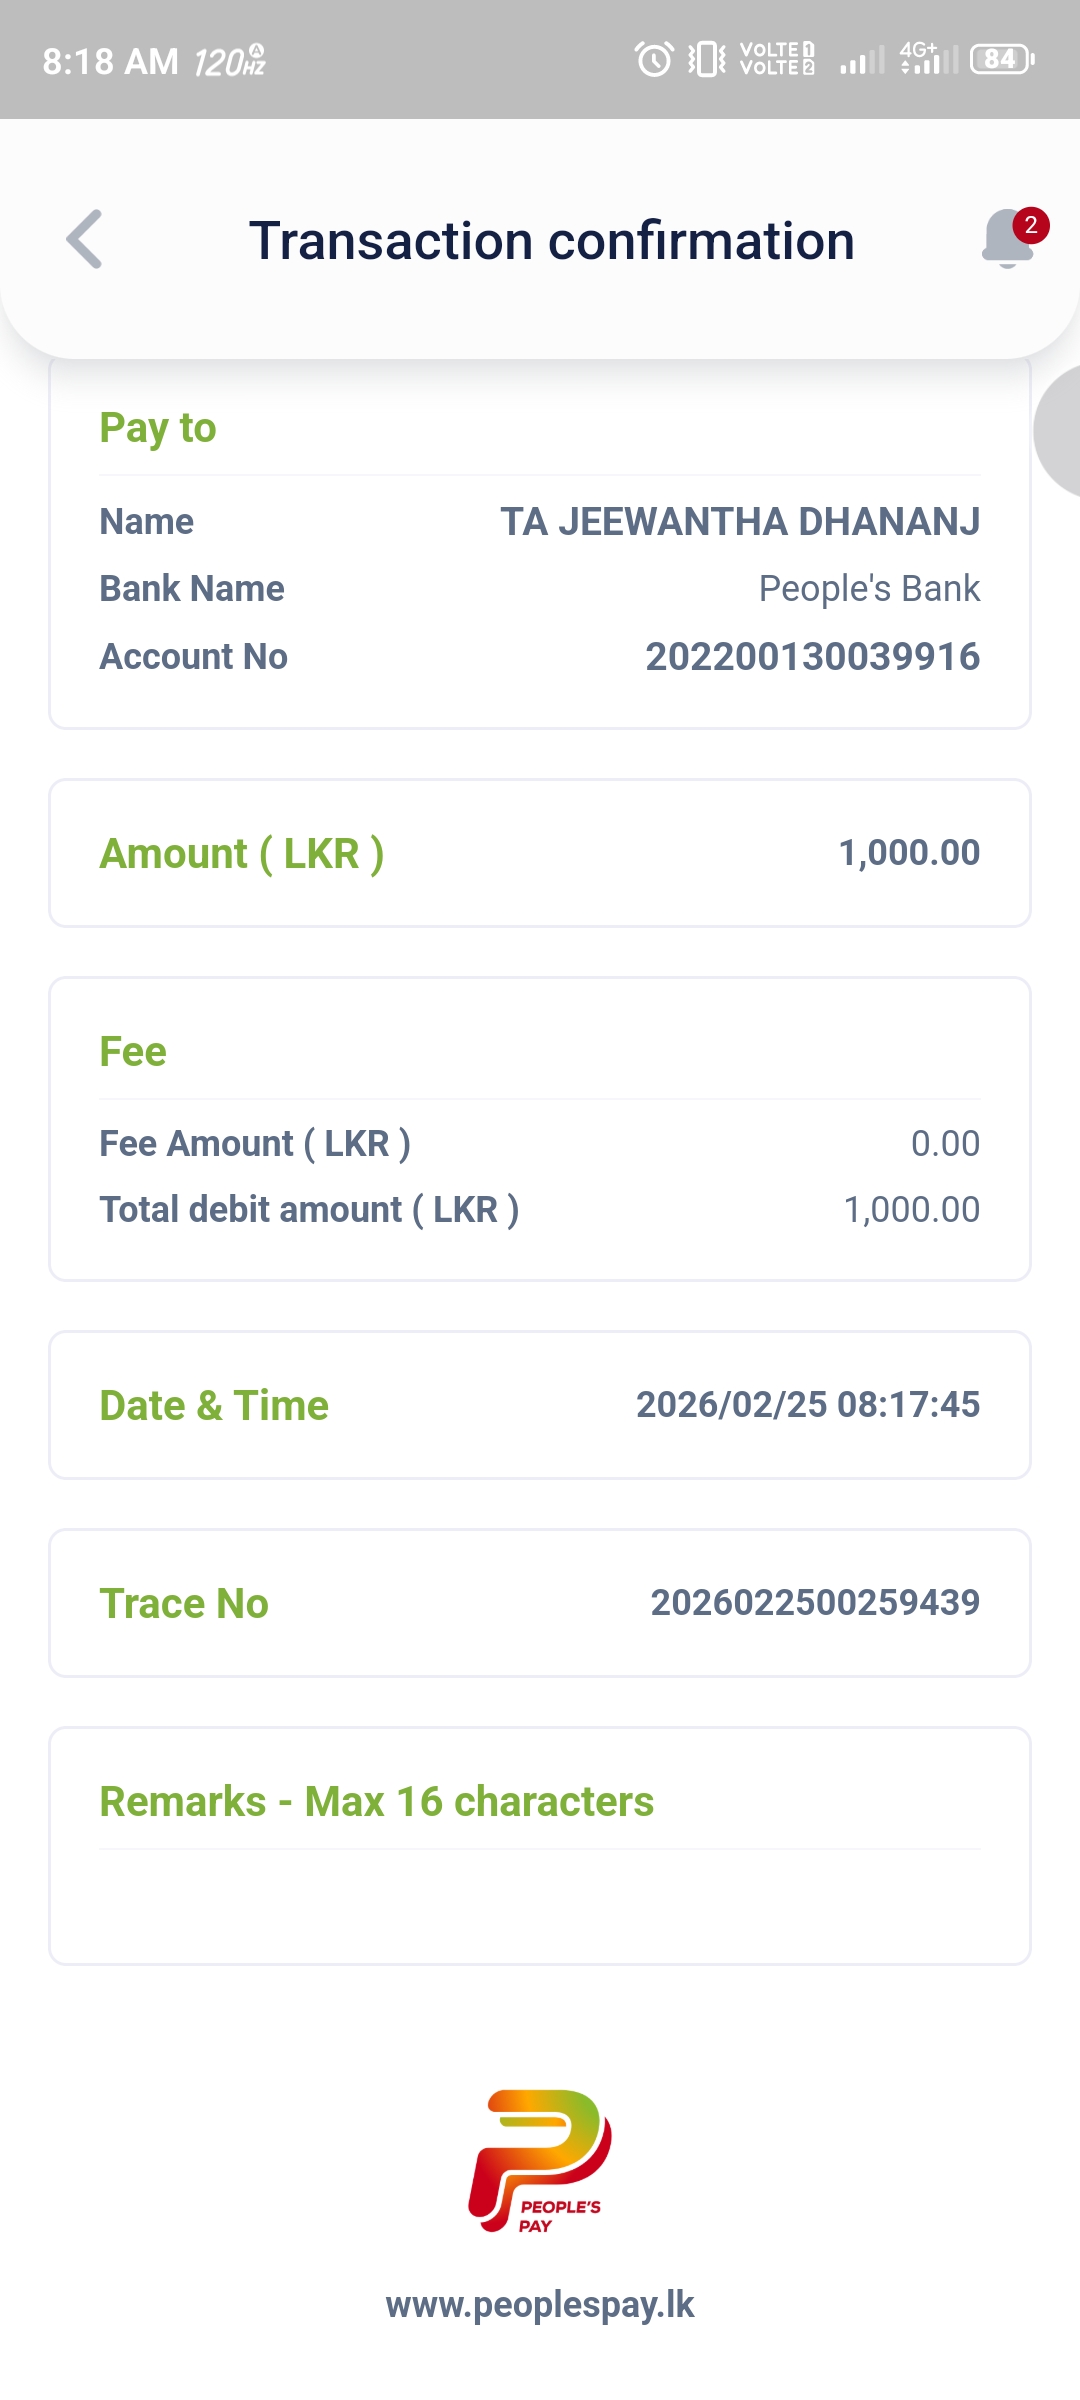This screenshot has height=2400, width=1080.
Task: Tap the Trace No value
Action: click(815, 1603)
